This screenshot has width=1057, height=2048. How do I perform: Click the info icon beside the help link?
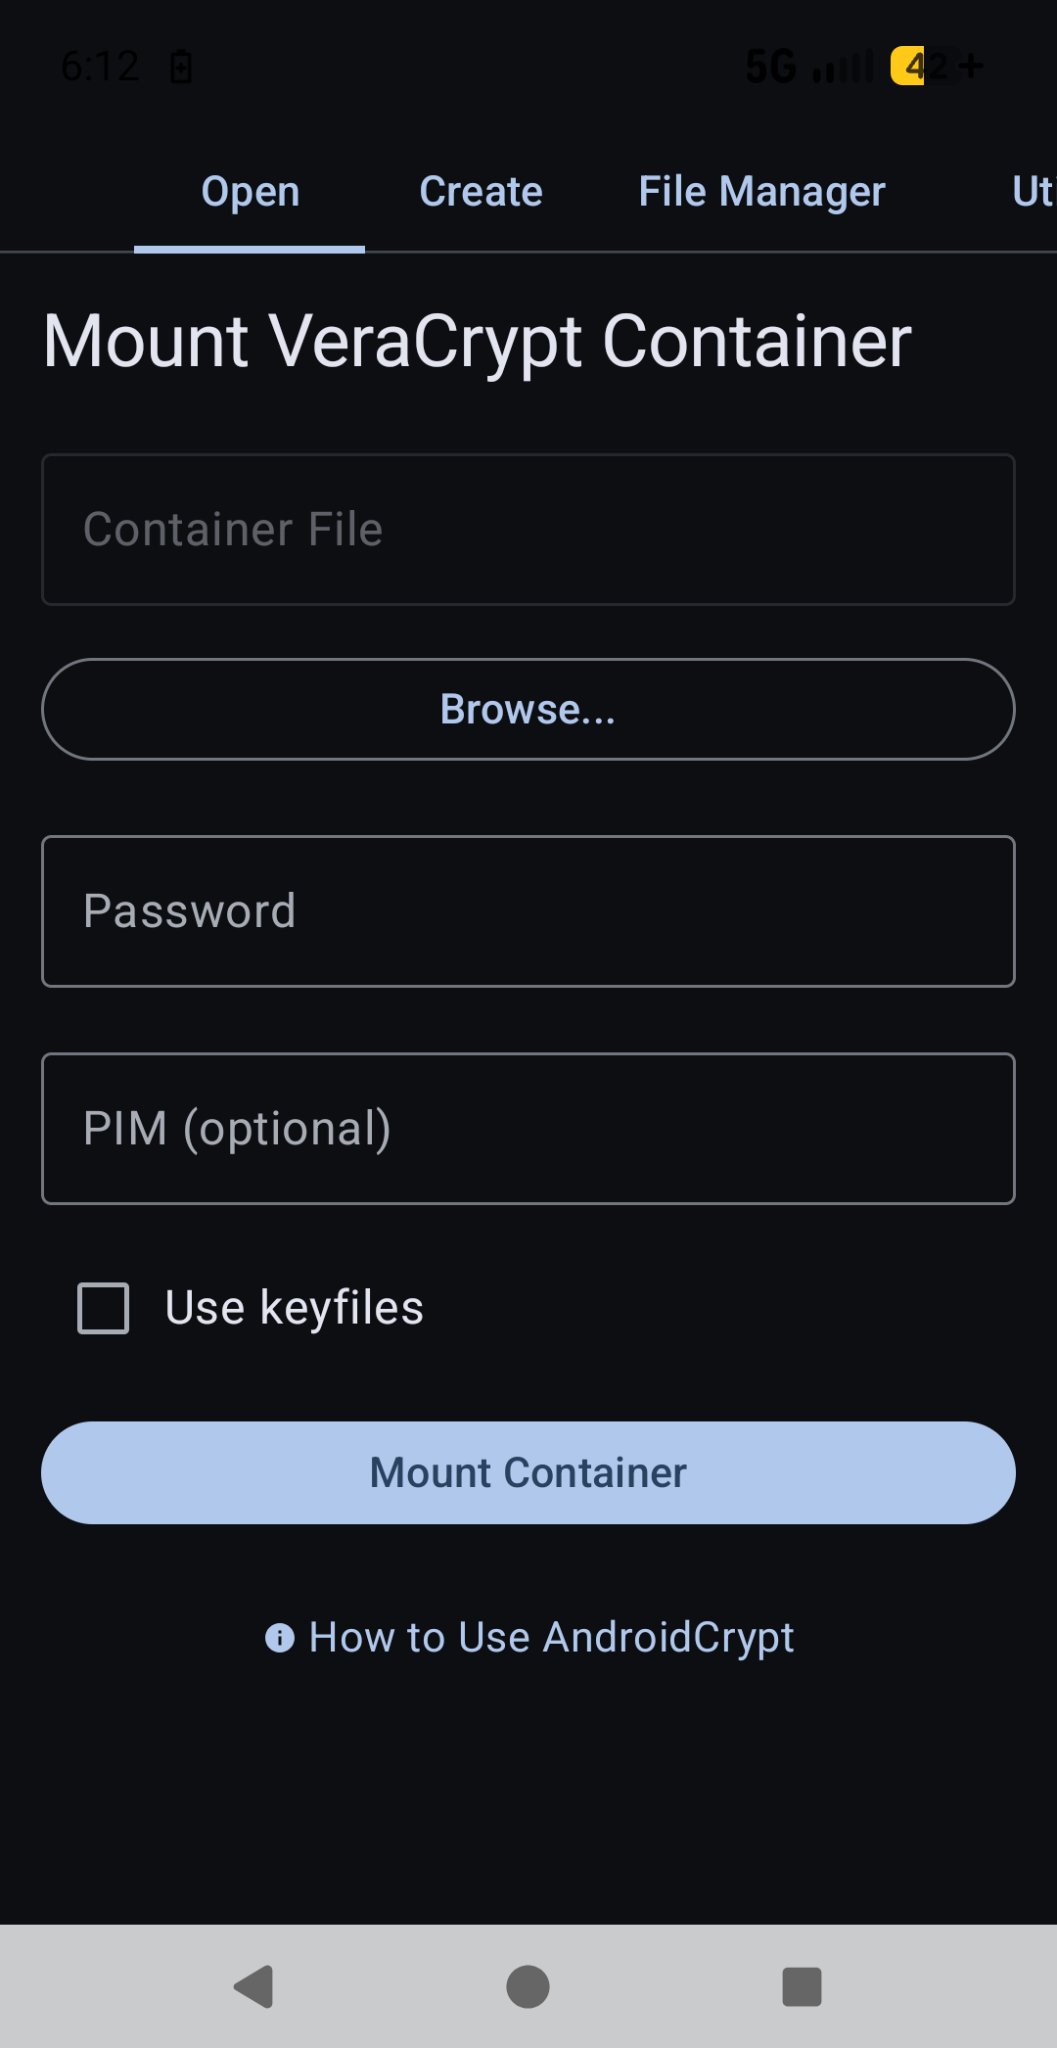pos(280,1638)
